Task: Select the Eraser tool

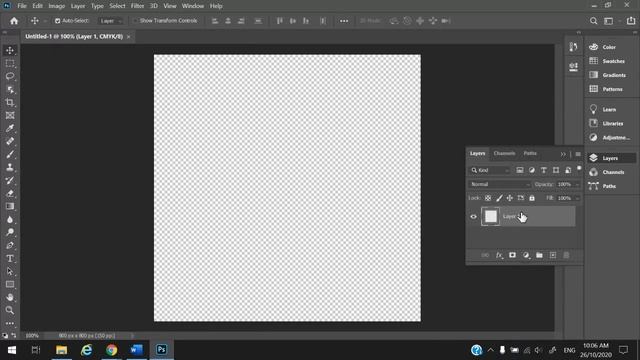Action: (x=10, y=193)
